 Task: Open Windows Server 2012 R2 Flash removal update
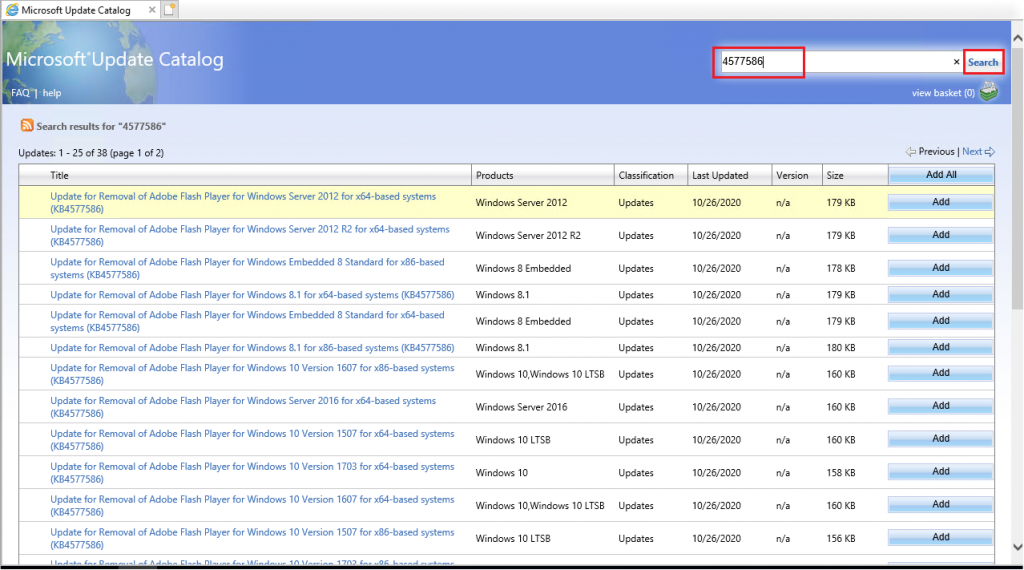250,235
